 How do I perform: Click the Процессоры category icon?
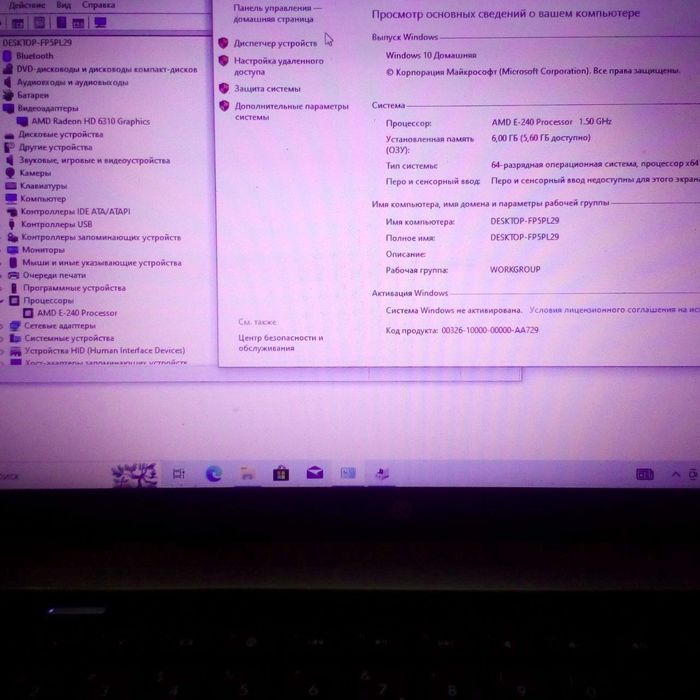coord(14,300)
